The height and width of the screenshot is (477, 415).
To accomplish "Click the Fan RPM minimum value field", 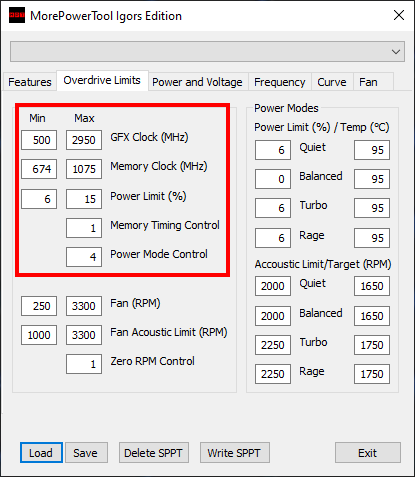I will (x=39, y=306).
